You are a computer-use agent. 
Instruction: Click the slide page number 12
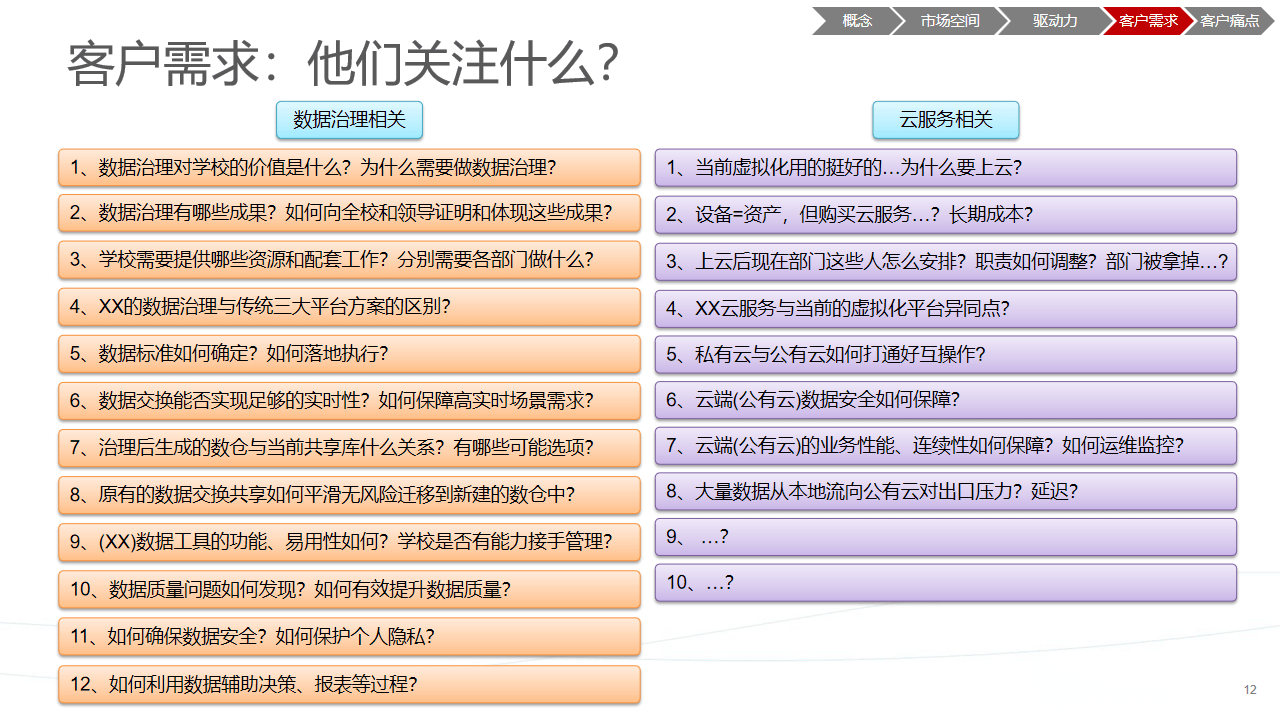pos(1250,690)
